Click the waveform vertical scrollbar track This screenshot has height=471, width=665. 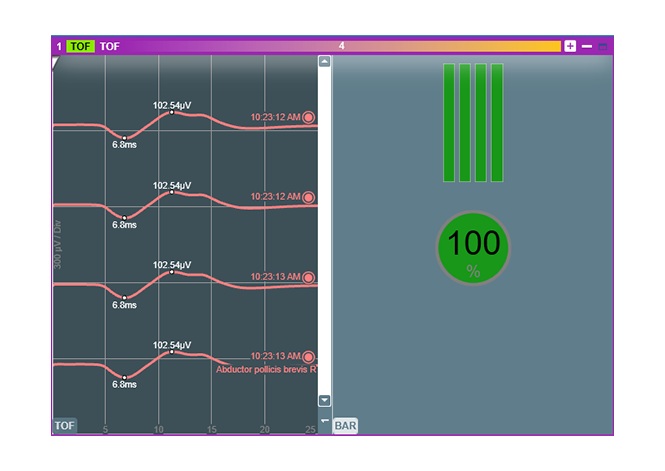point(324,230)
